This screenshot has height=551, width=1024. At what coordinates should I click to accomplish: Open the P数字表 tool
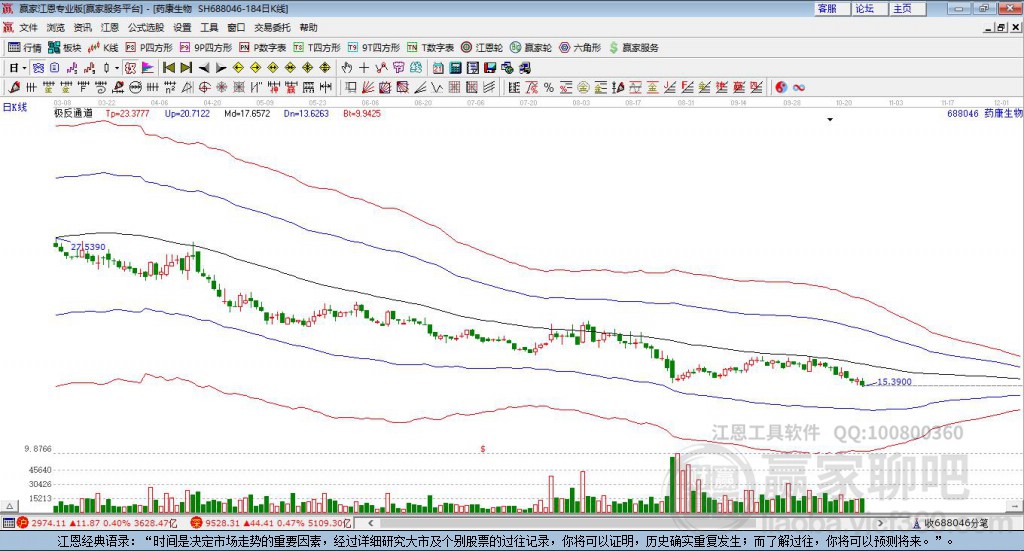click(x=263, y=48)
